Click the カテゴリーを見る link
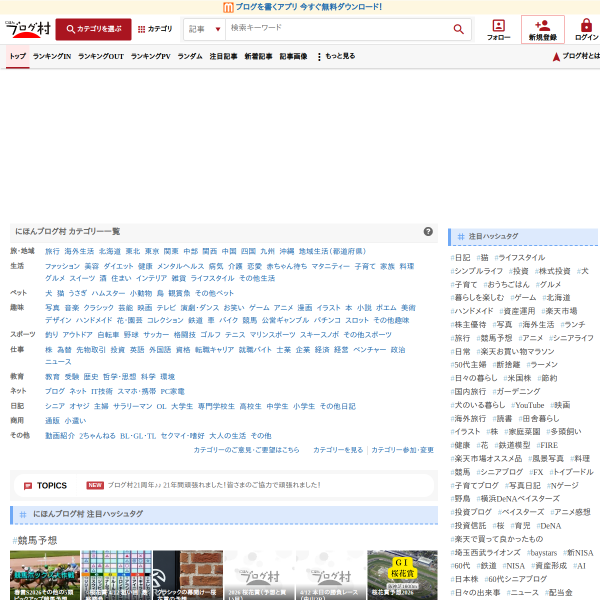The image size is (600, 600). click(338, 450)
